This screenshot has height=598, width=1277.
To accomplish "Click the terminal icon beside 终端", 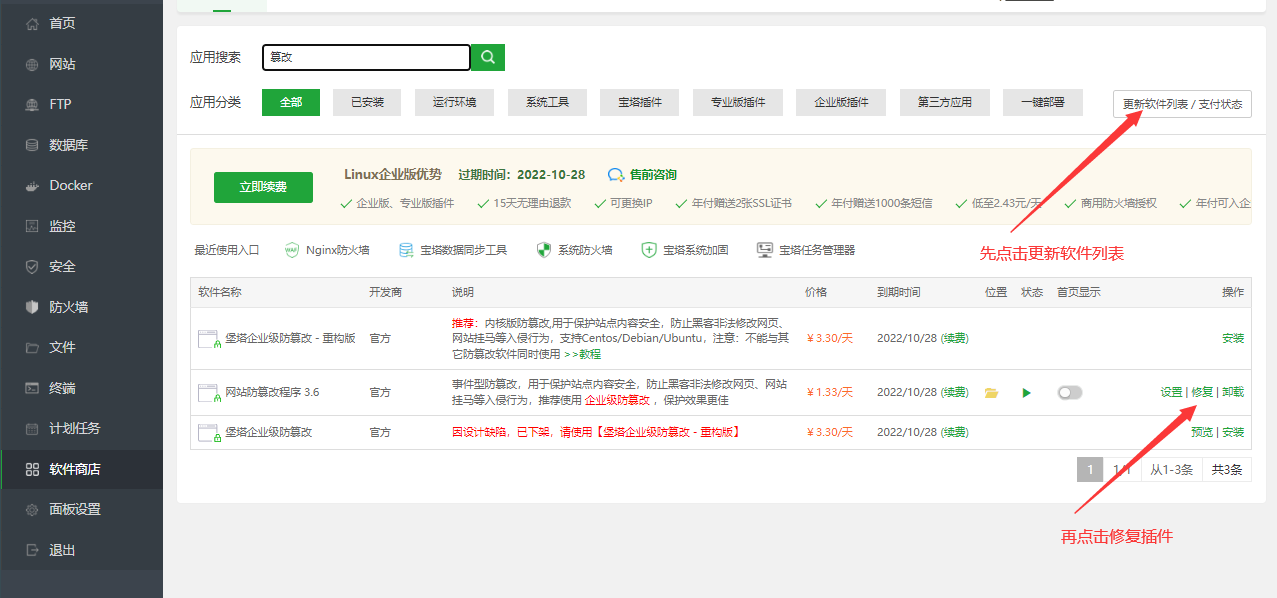I will [x=32, y=388].
